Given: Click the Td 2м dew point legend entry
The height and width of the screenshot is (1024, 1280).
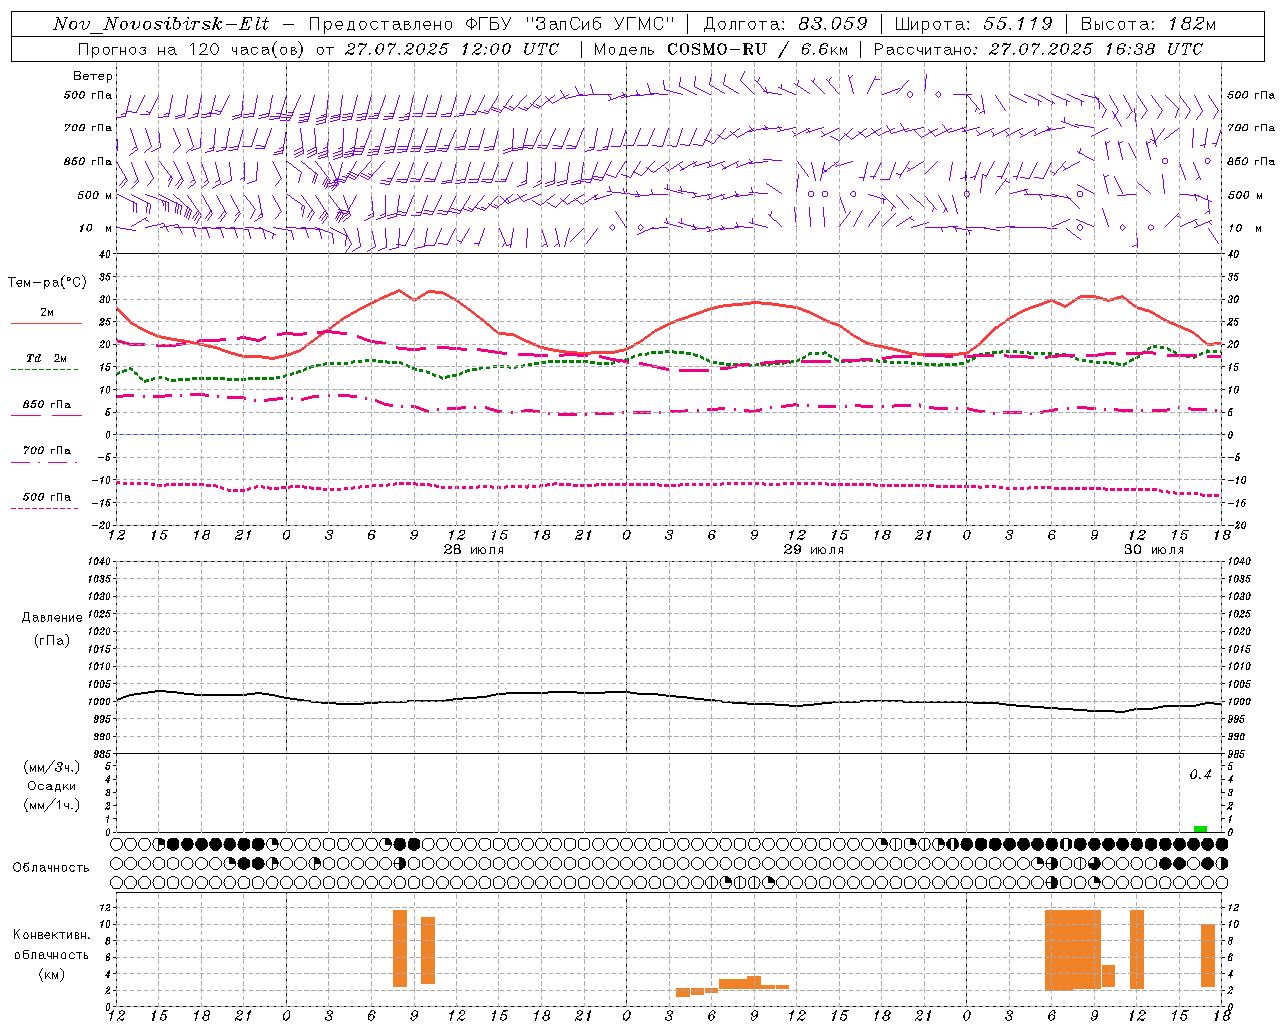Looking at the screenshot, I should [x=47, y=358].
